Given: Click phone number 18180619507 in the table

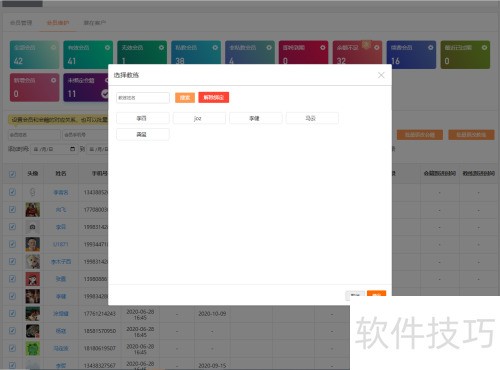Looking at the screenshot, I should coord(100,348).
